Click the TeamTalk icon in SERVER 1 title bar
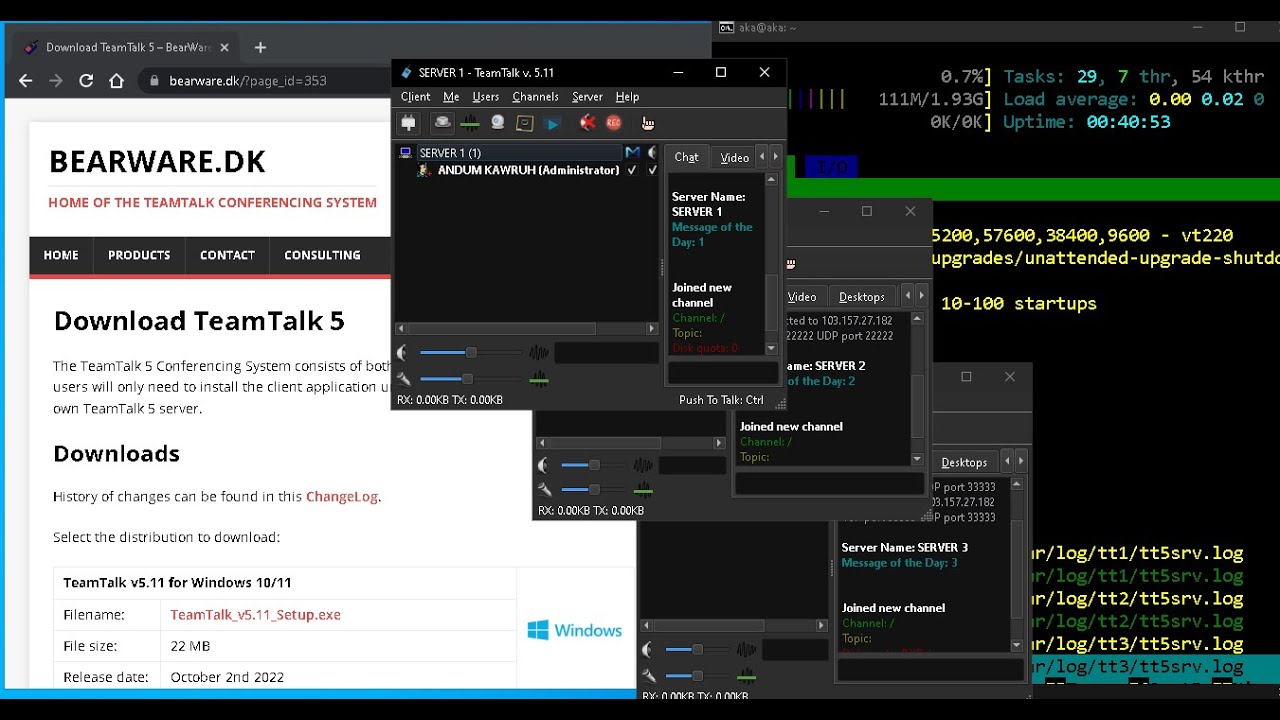This screenshot has height=720, width=1280. [405, 72]
